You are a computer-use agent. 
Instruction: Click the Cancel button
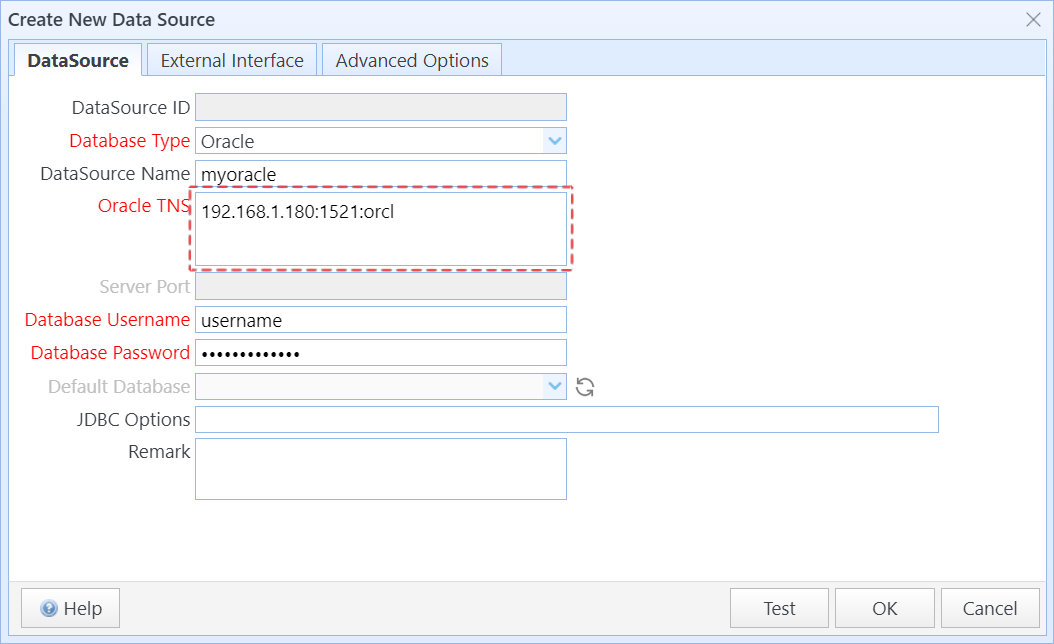989,608
